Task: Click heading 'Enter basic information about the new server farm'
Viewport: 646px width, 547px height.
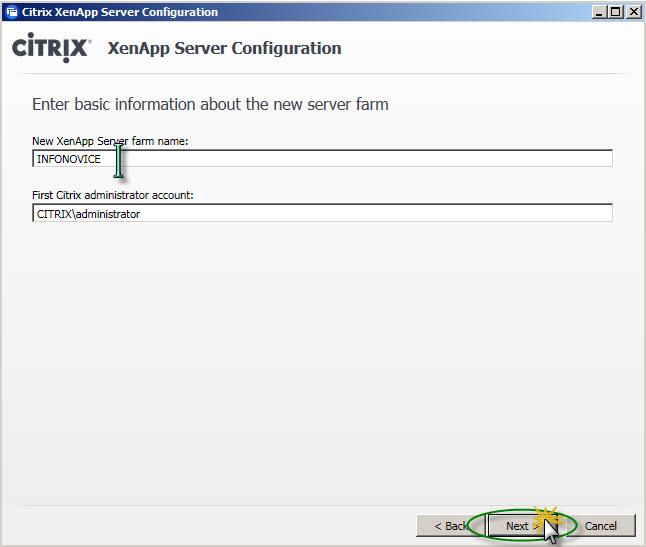Action: (210, 104)
